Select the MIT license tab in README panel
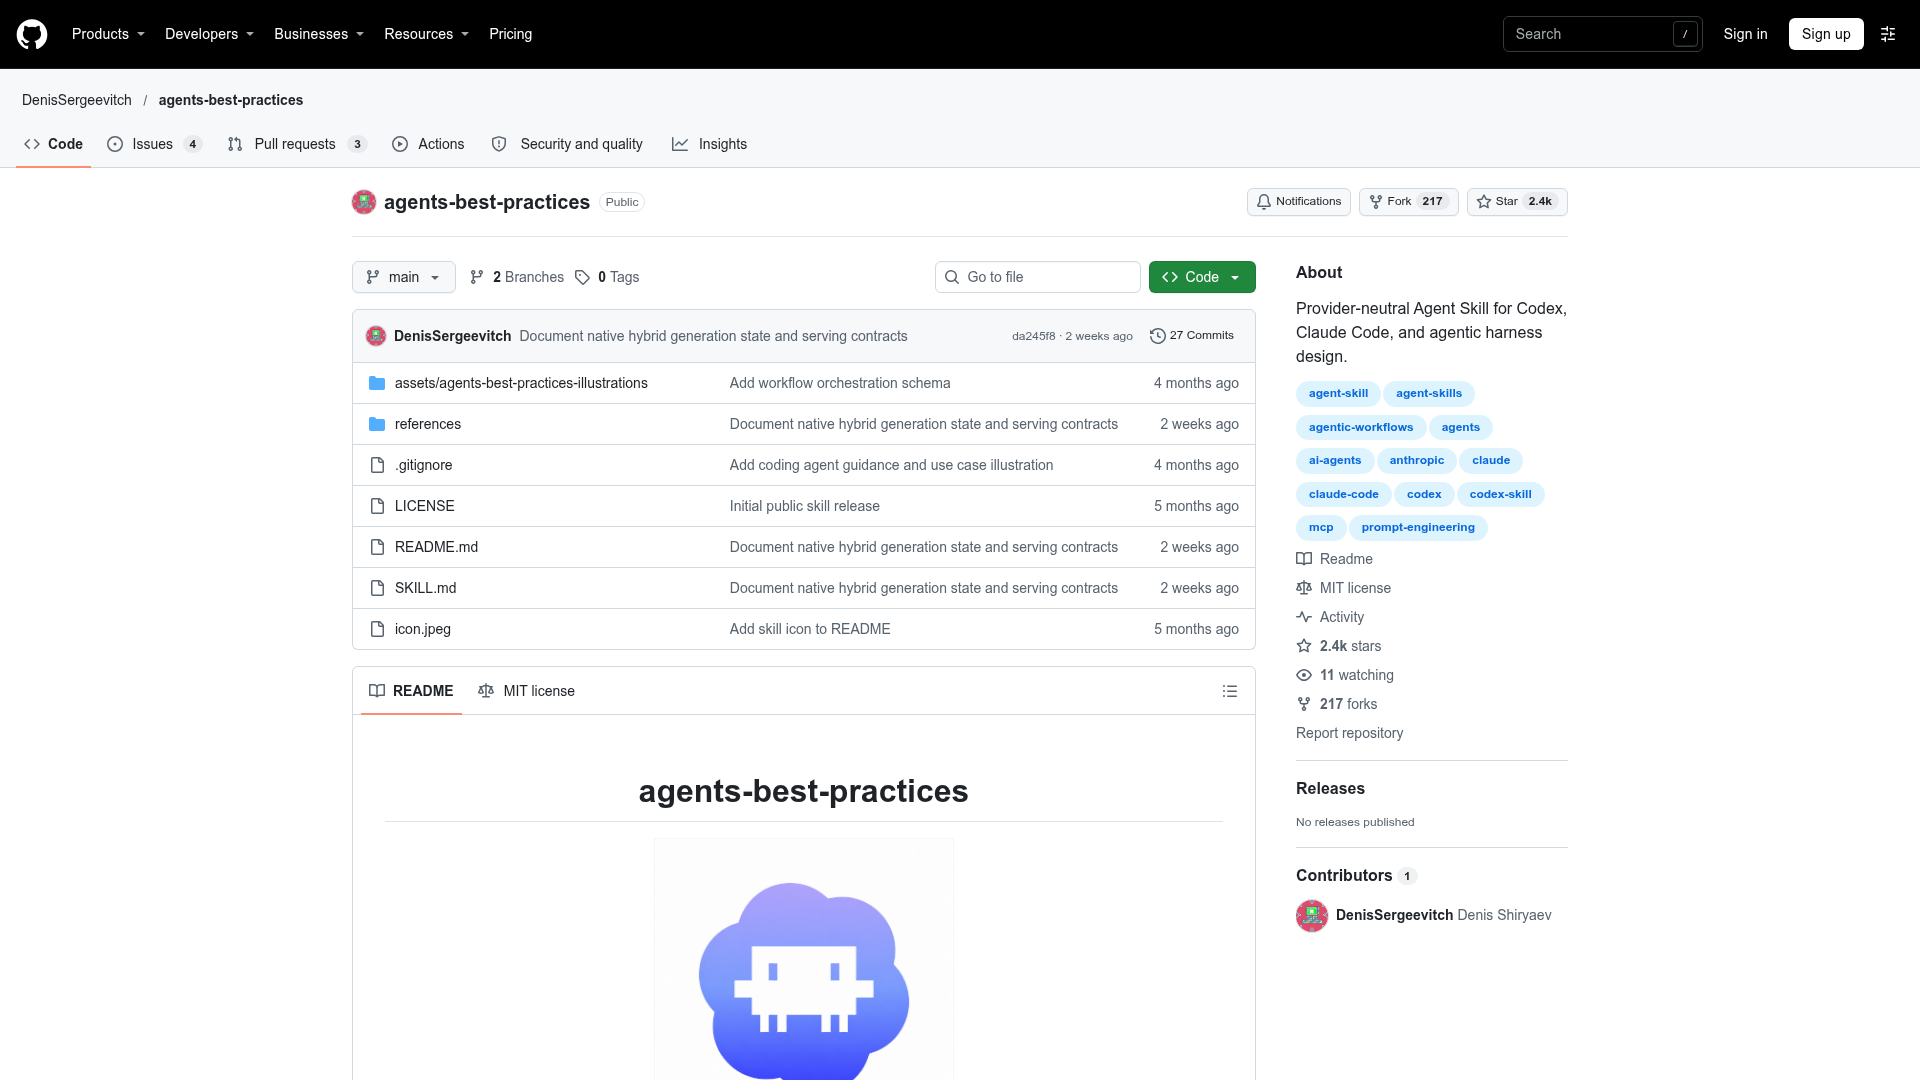The image size is (1920, 1080). [527, 691]
